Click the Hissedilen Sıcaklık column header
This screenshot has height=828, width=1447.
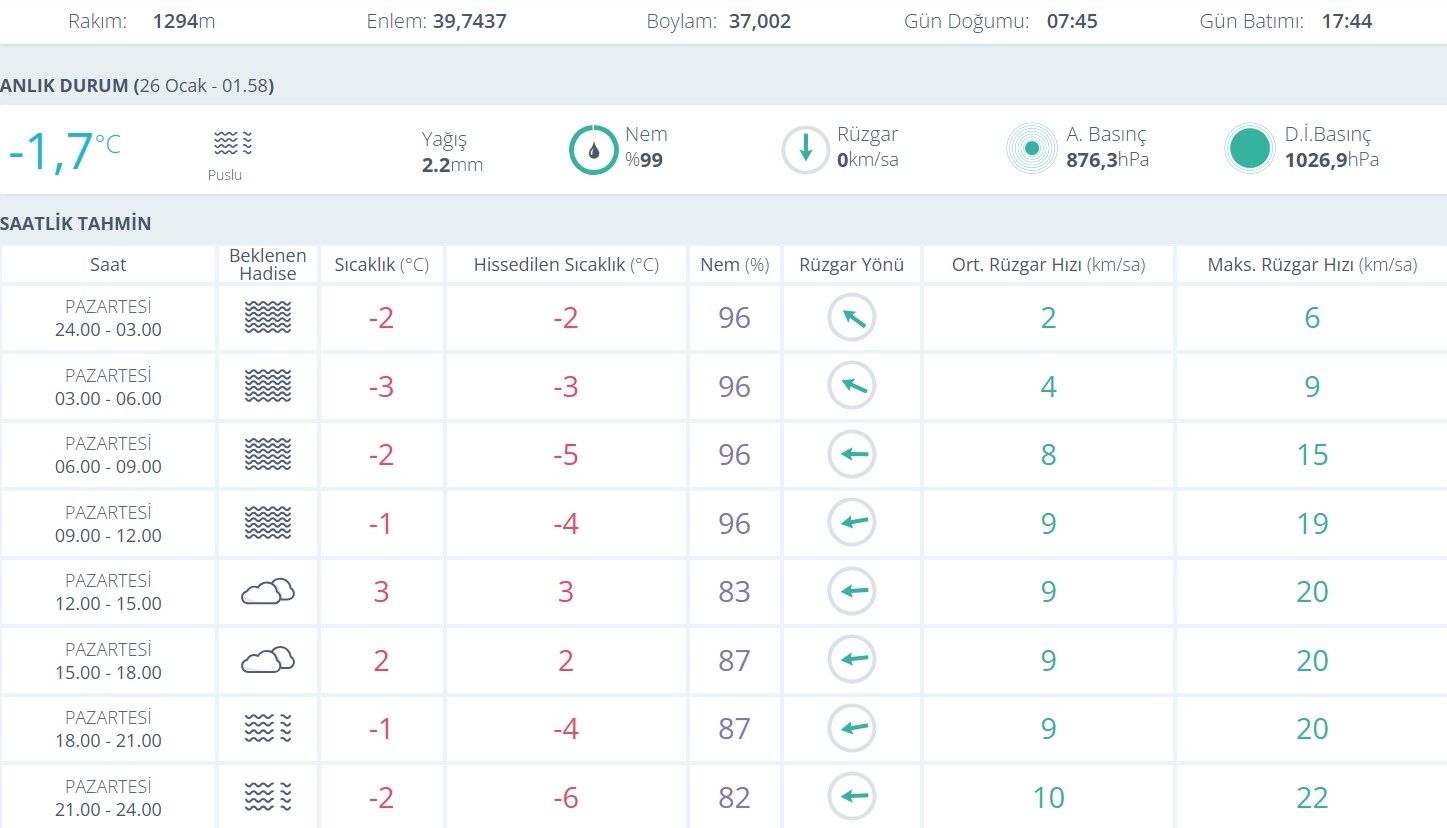(x=566, y=265)
